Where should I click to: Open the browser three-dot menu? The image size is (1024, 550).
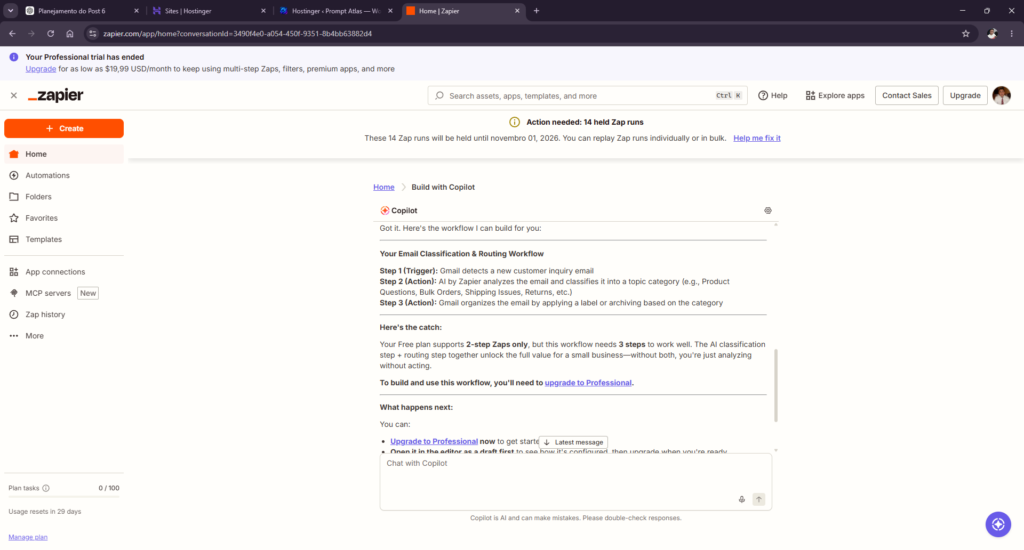tap(1012, 34)
